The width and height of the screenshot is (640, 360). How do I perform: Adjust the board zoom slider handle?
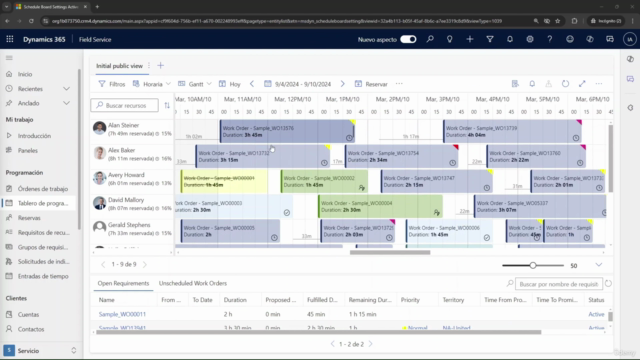pos(533,265)
